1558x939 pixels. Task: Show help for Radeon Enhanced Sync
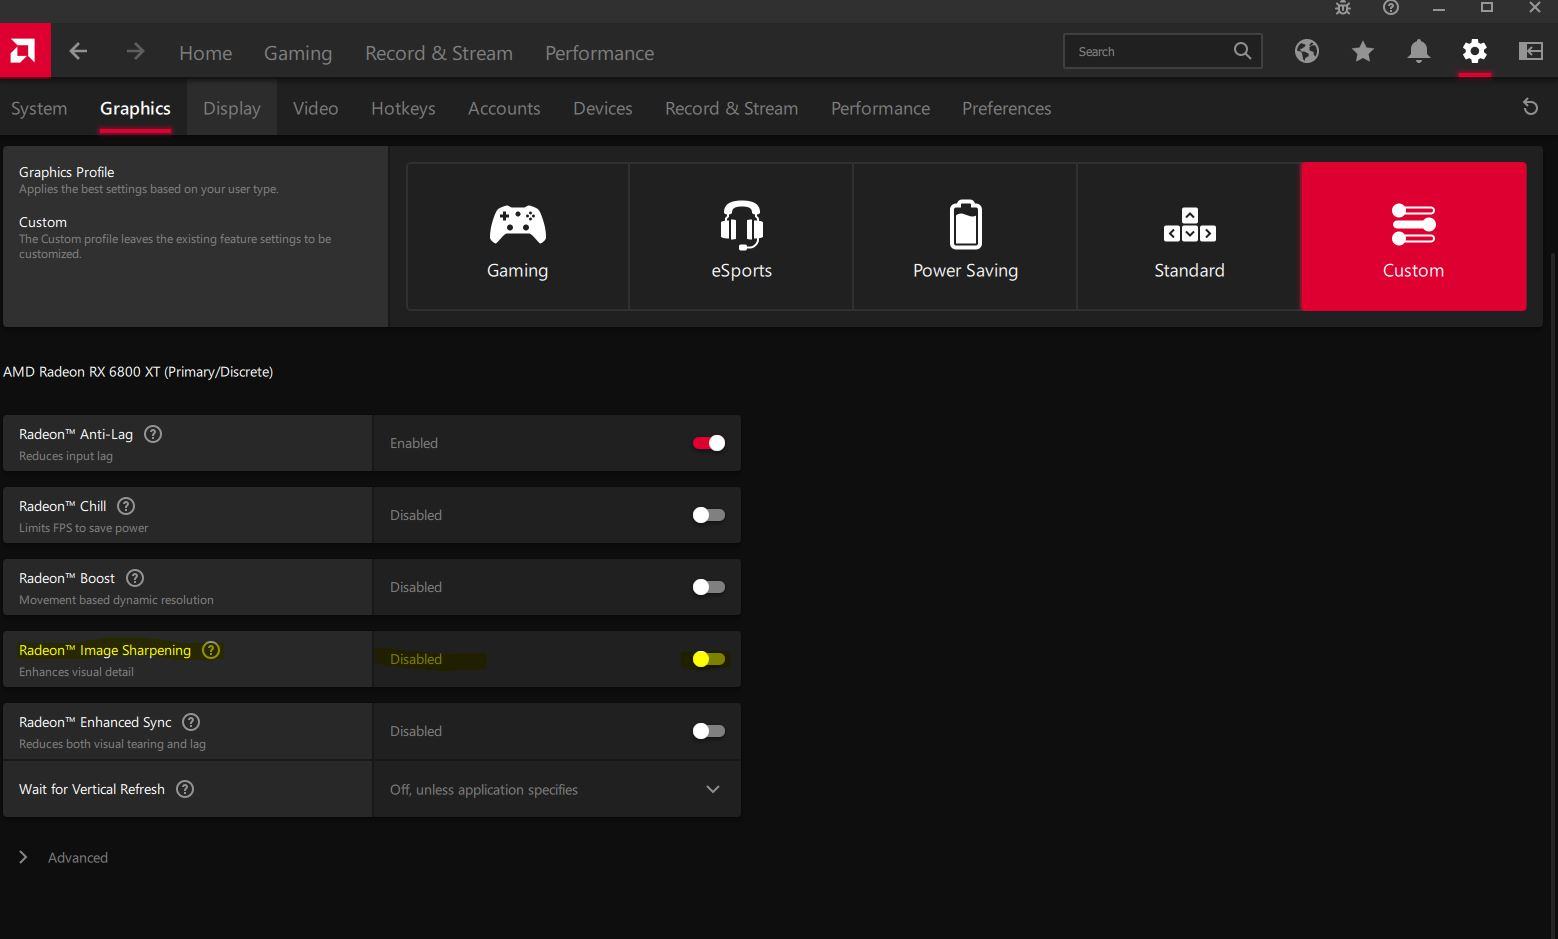(191, 722)
